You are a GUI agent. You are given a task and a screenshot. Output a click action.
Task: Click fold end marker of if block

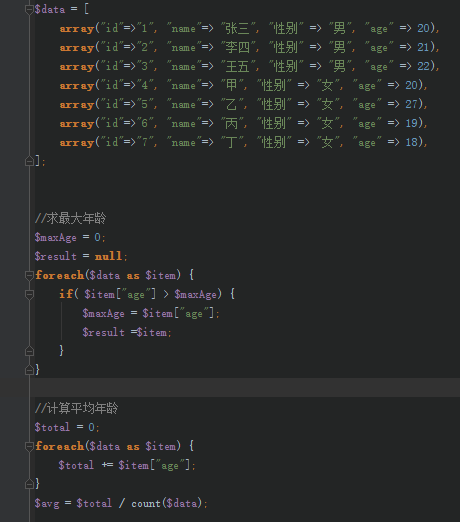click(29, 351)
